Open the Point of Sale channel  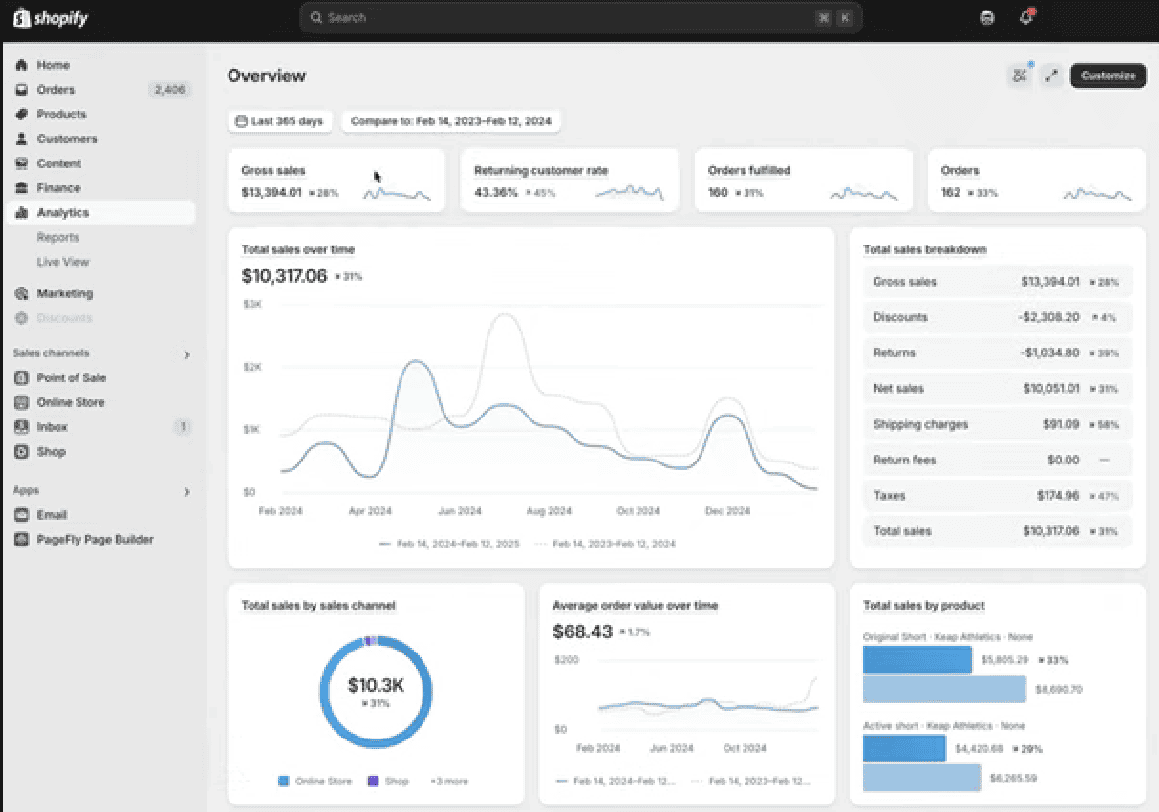(74, 377)
